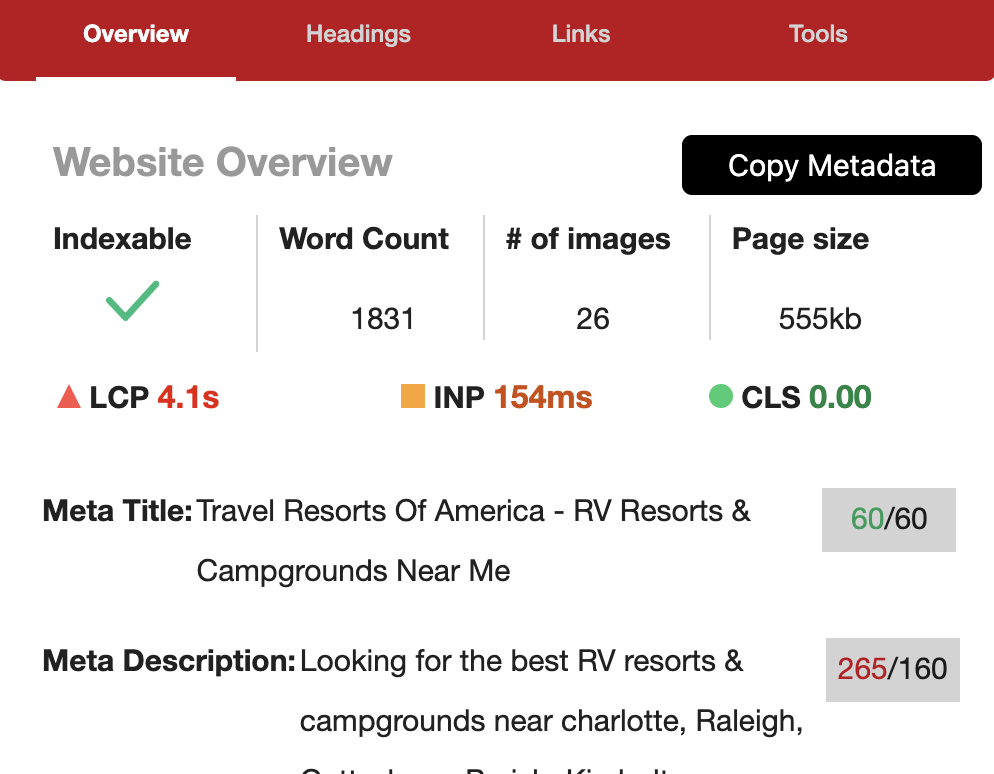Click the # of images label
994x774 pixels.
[588, 240]
